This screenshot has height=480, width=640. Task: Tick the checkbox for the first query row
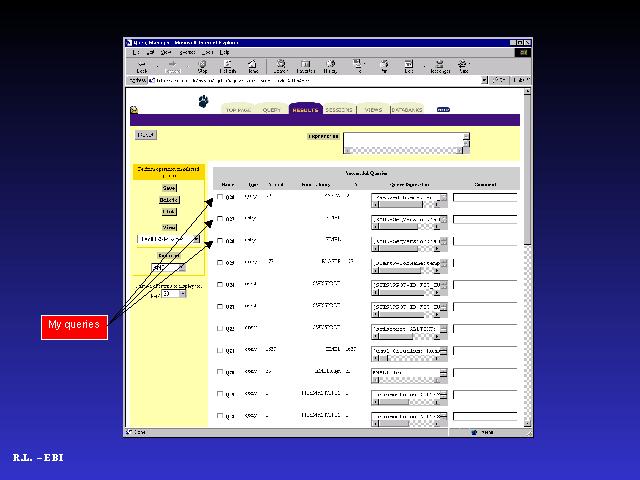(220, 198)
